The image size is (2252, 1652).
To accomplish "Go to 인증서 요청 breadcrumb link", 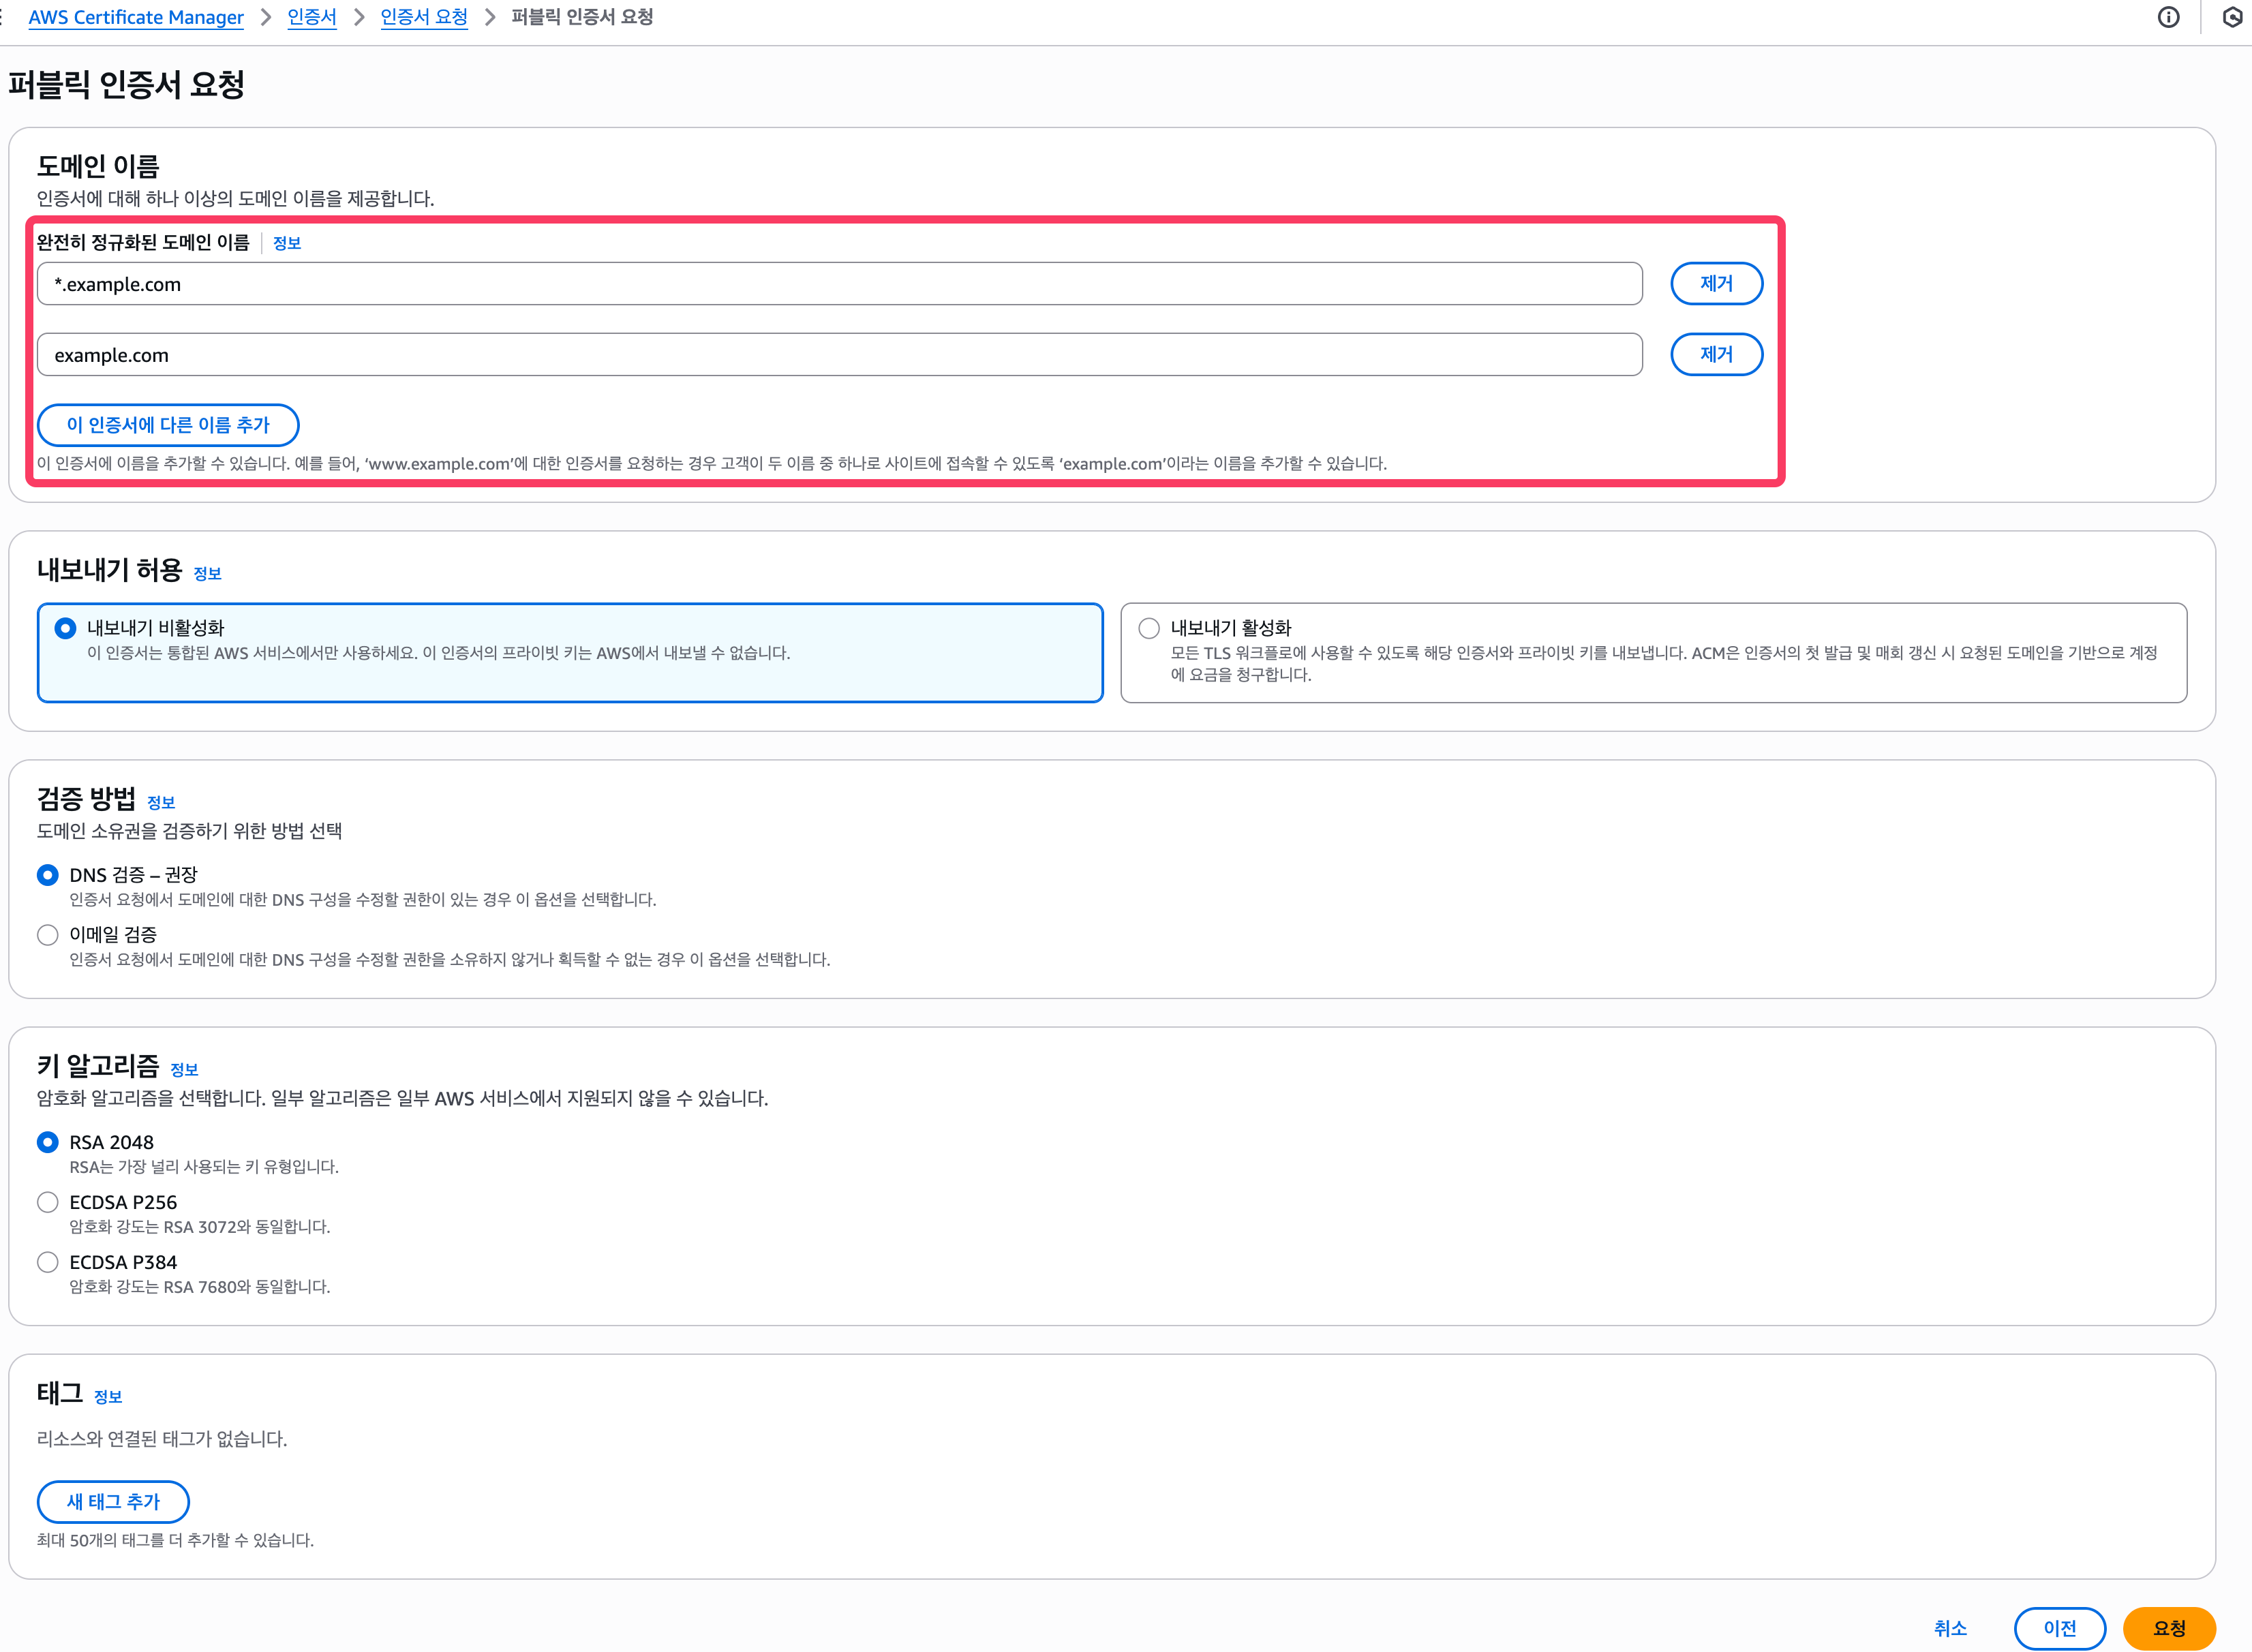I will coord(424,17).
